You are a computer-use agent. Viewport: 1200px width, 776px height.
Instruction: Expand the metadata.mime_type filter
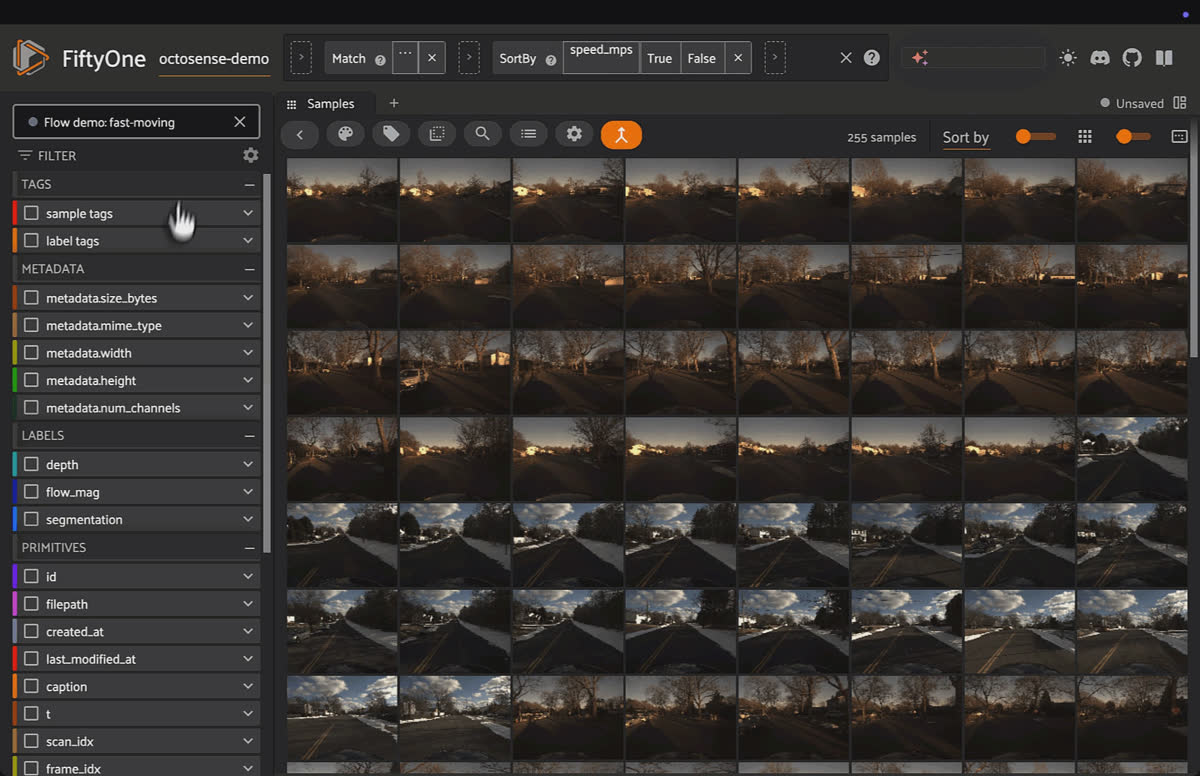point(248,325)
